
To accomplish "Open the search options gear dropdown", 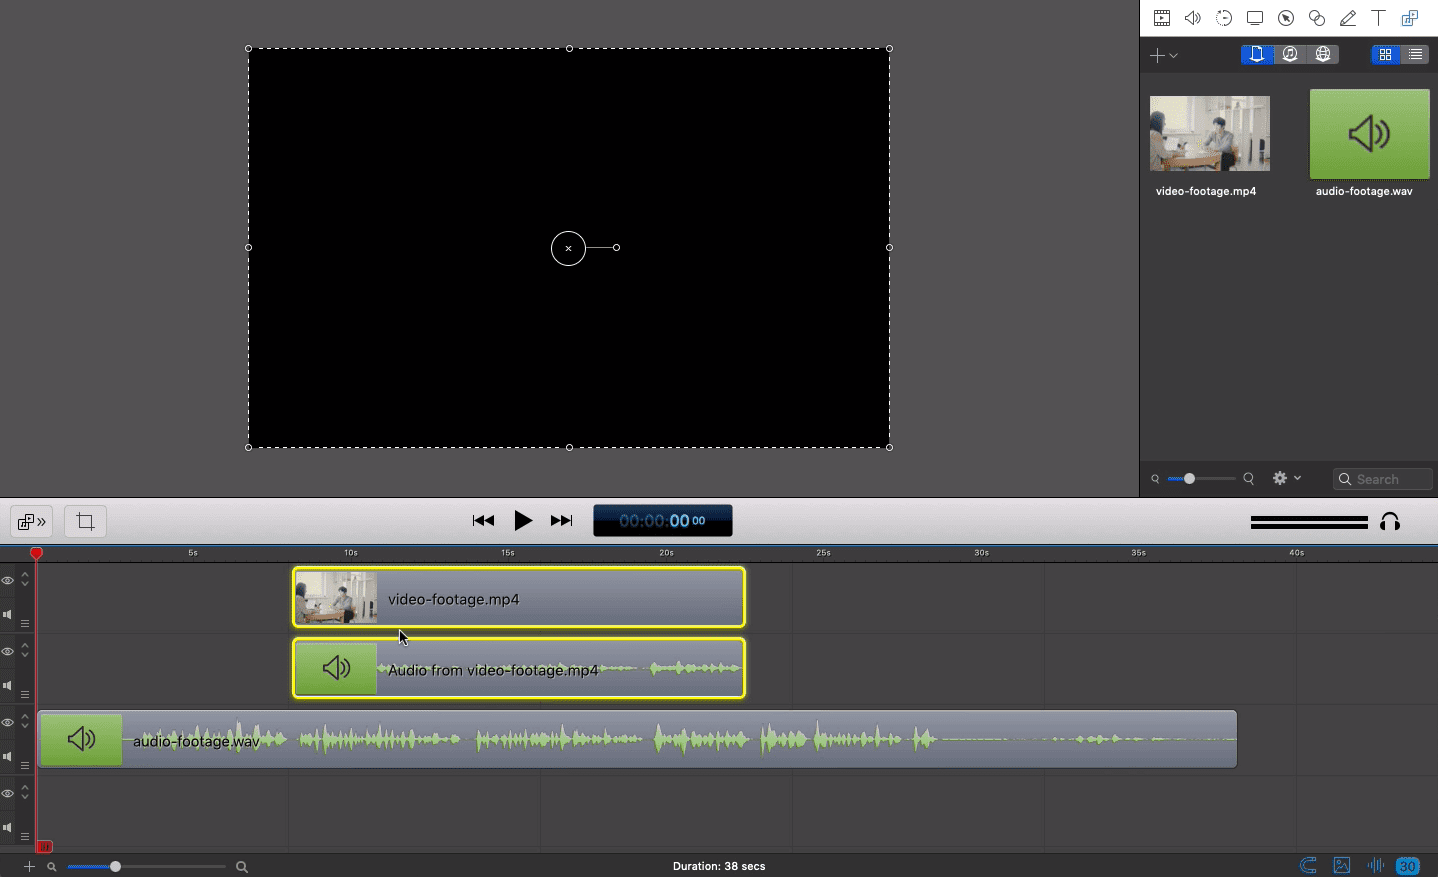I will (1287, 478).
